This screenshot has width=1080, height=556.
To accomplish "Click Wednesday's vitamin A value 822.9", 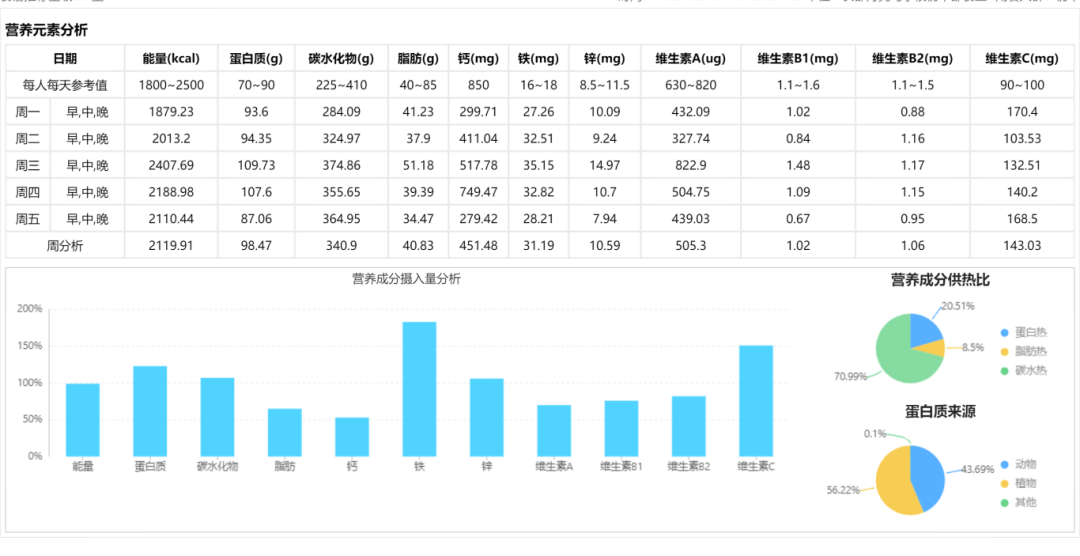I will [x=691, y=166].
